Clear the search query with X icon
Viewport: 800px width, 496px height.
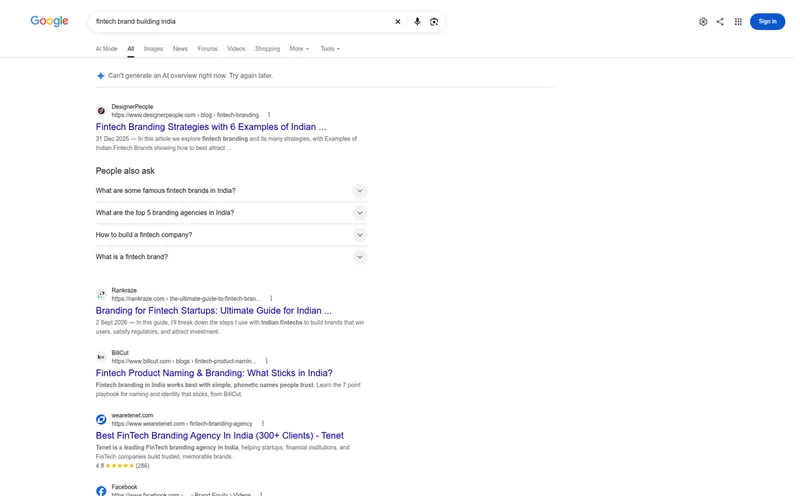(x=397, y=21)
